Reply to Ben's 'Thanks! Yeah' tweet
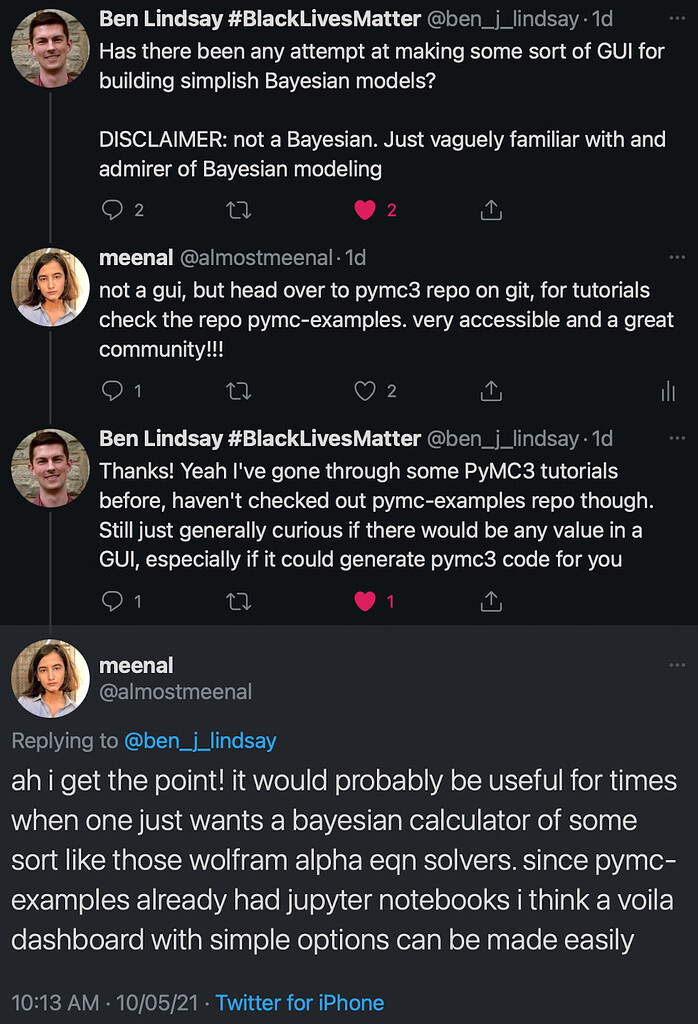The width and height of the screenshot is (698, 1024). pyautogui.click(x=113, y=601)
